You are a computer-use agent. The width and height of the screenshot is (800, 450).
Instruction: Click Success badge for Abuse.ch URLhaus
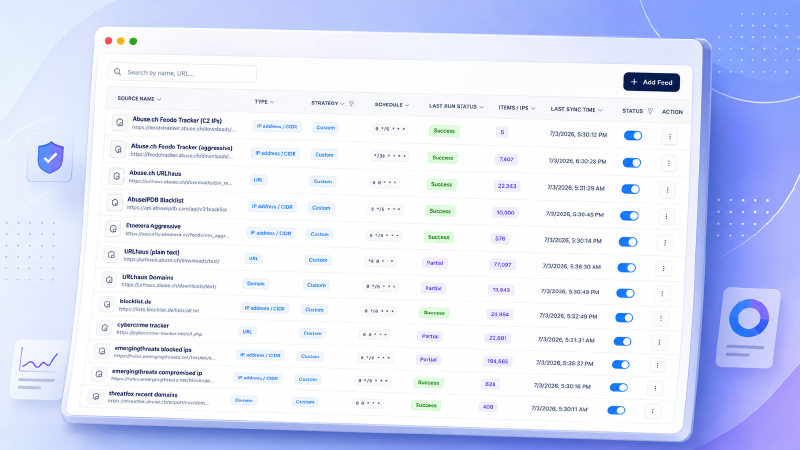click(x=441, y=184)
